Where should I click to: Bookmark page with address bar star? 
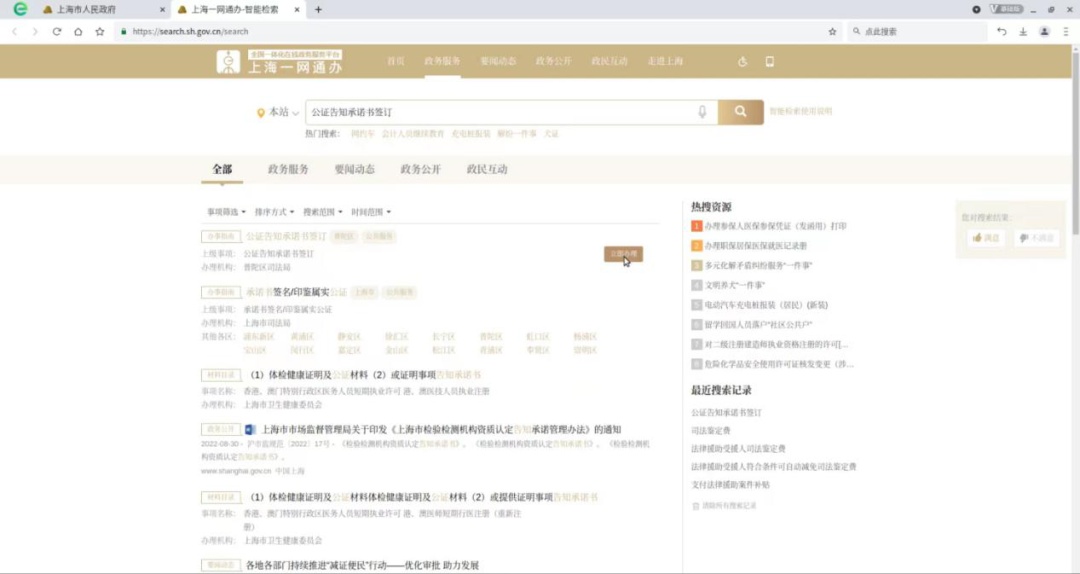832,31
